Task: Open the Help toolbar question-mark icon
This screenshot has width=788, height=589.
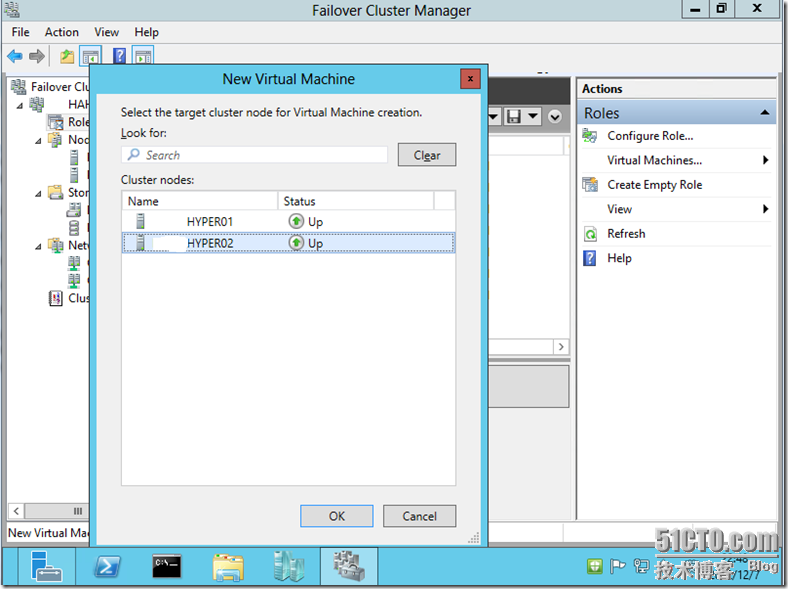Action: coord(120,56)
